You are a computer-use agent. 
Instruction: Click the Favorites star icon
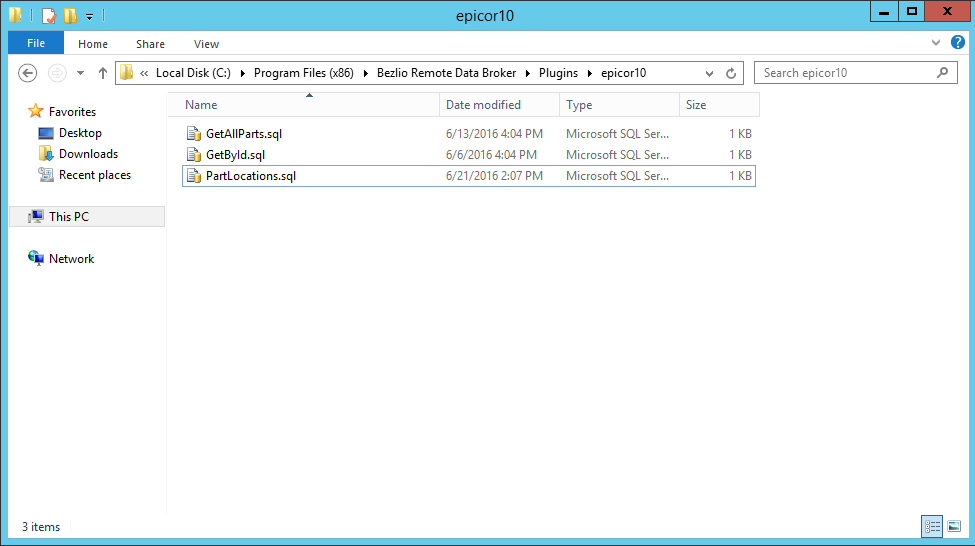(35, 111)
